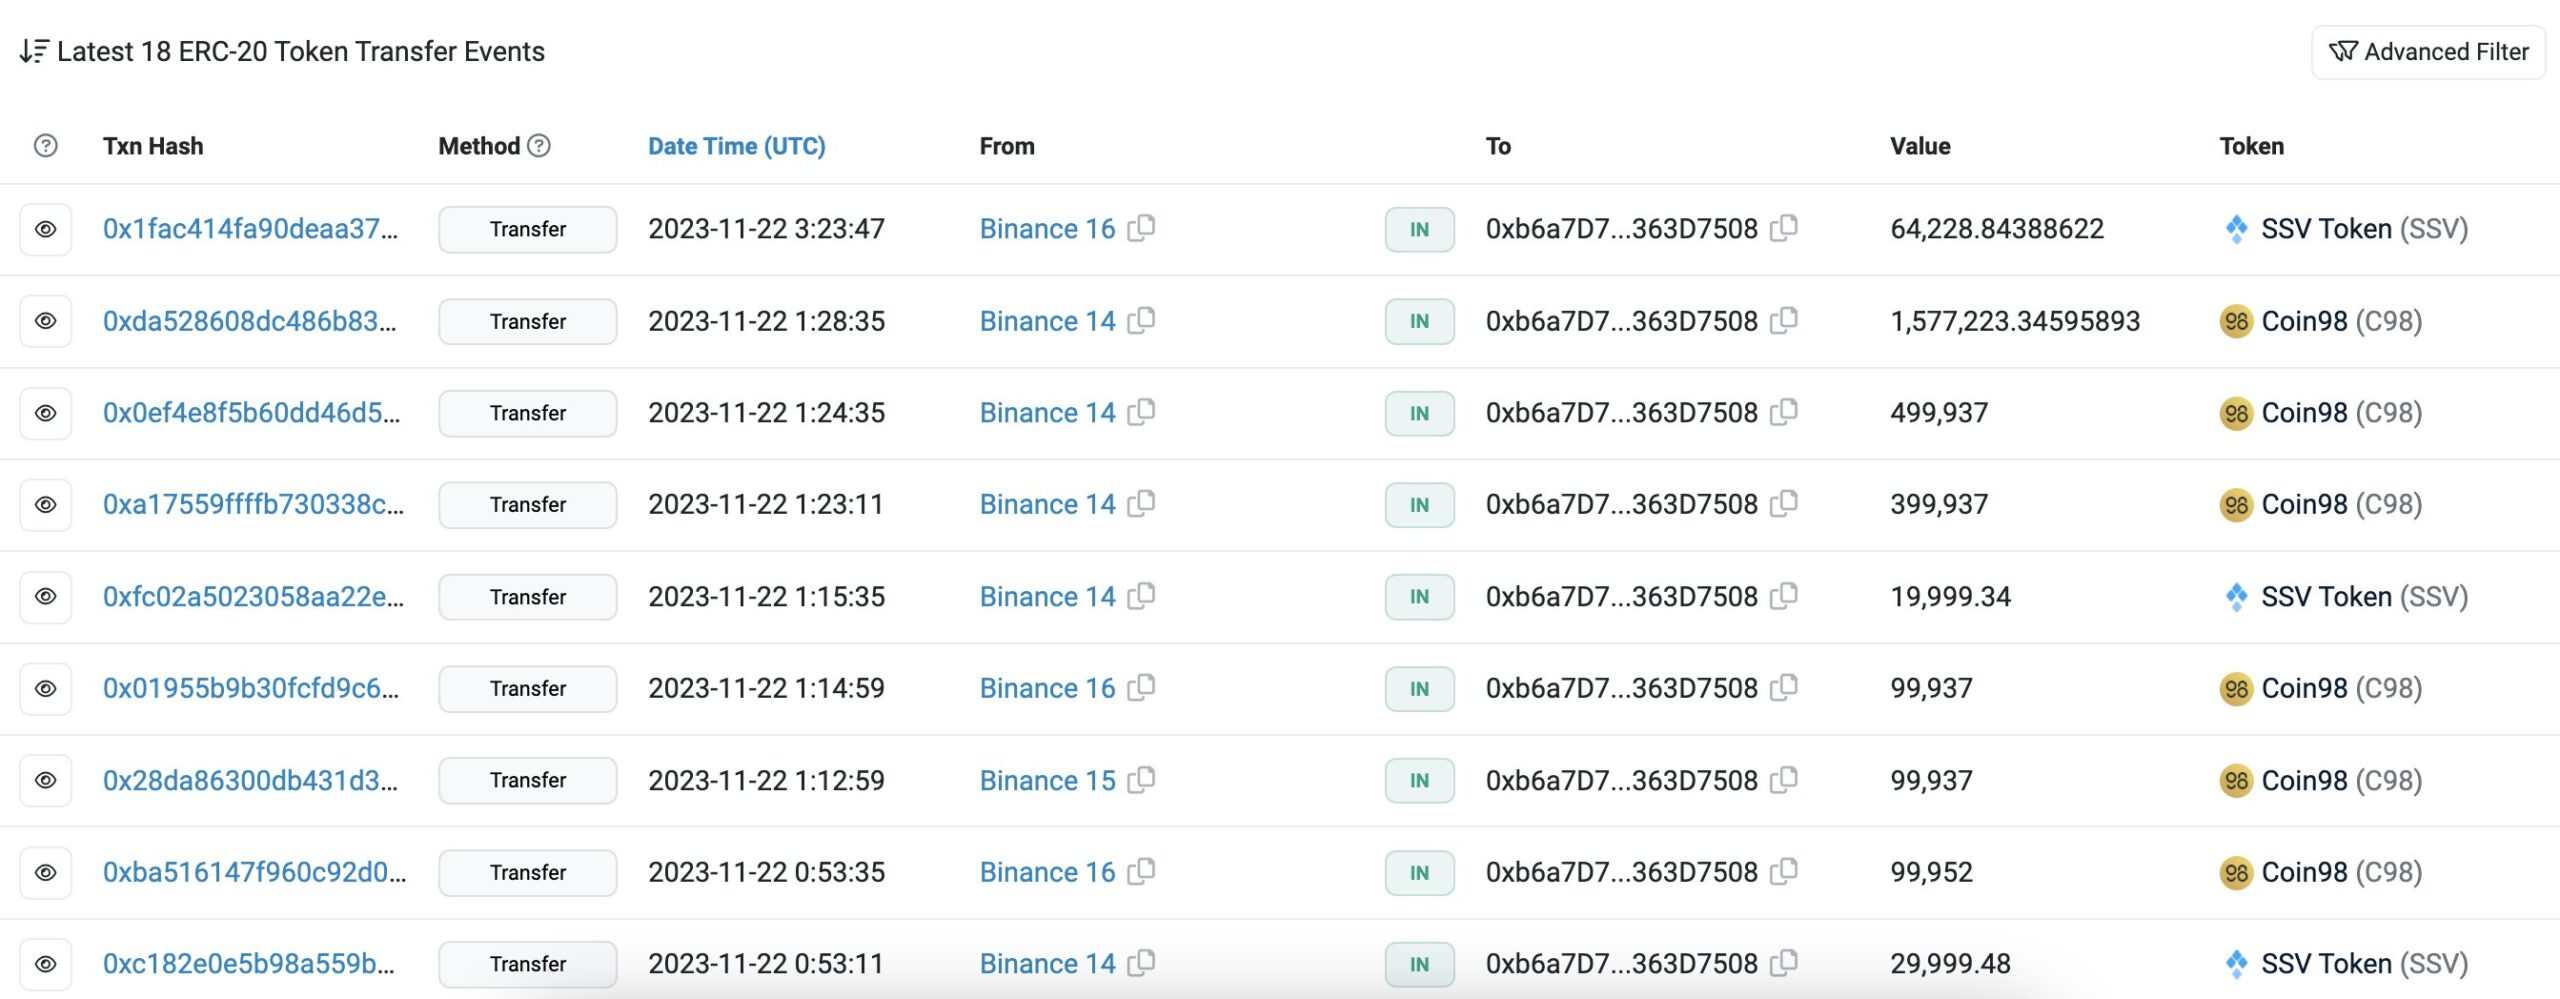Open transaction hash 0xa17559ffffb730338c...
Viewport: 2560px width, 999px height.
click(253, 505)
